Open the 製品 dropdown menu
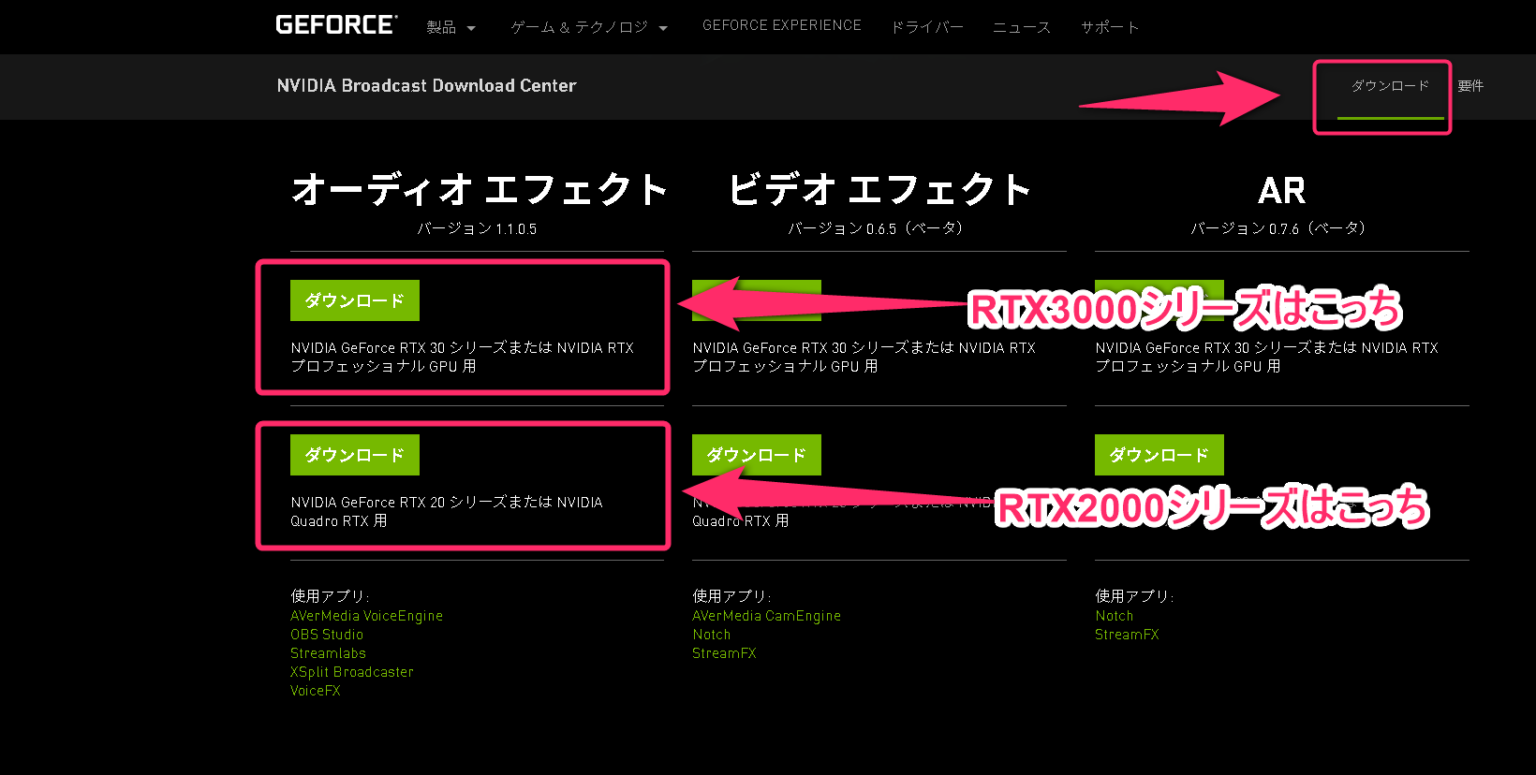Viewport: 1536px width, 775px height. pos(442,27)
